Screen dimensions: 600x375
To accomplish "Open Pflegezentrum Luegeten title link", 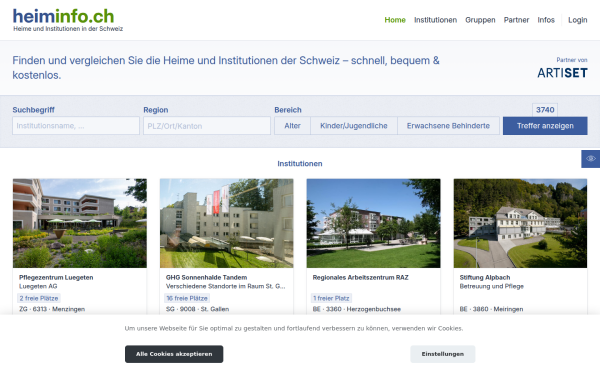I will [x=56, y=277].
